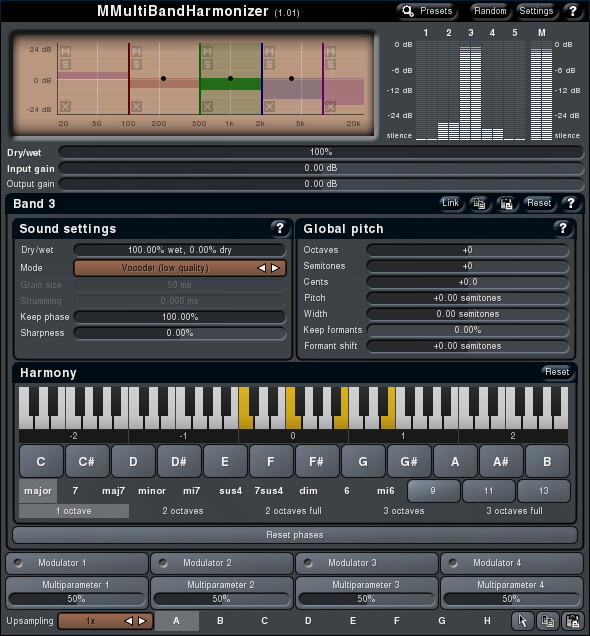Decrease Upsampling with left arrow

(x=129, y=621)
